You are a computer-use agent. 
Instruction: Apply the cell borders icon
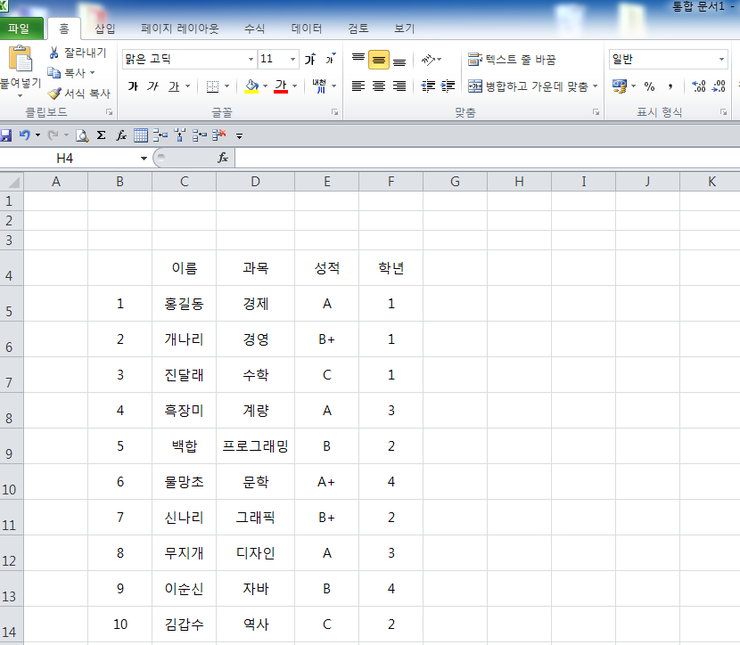tap(213, 86)
